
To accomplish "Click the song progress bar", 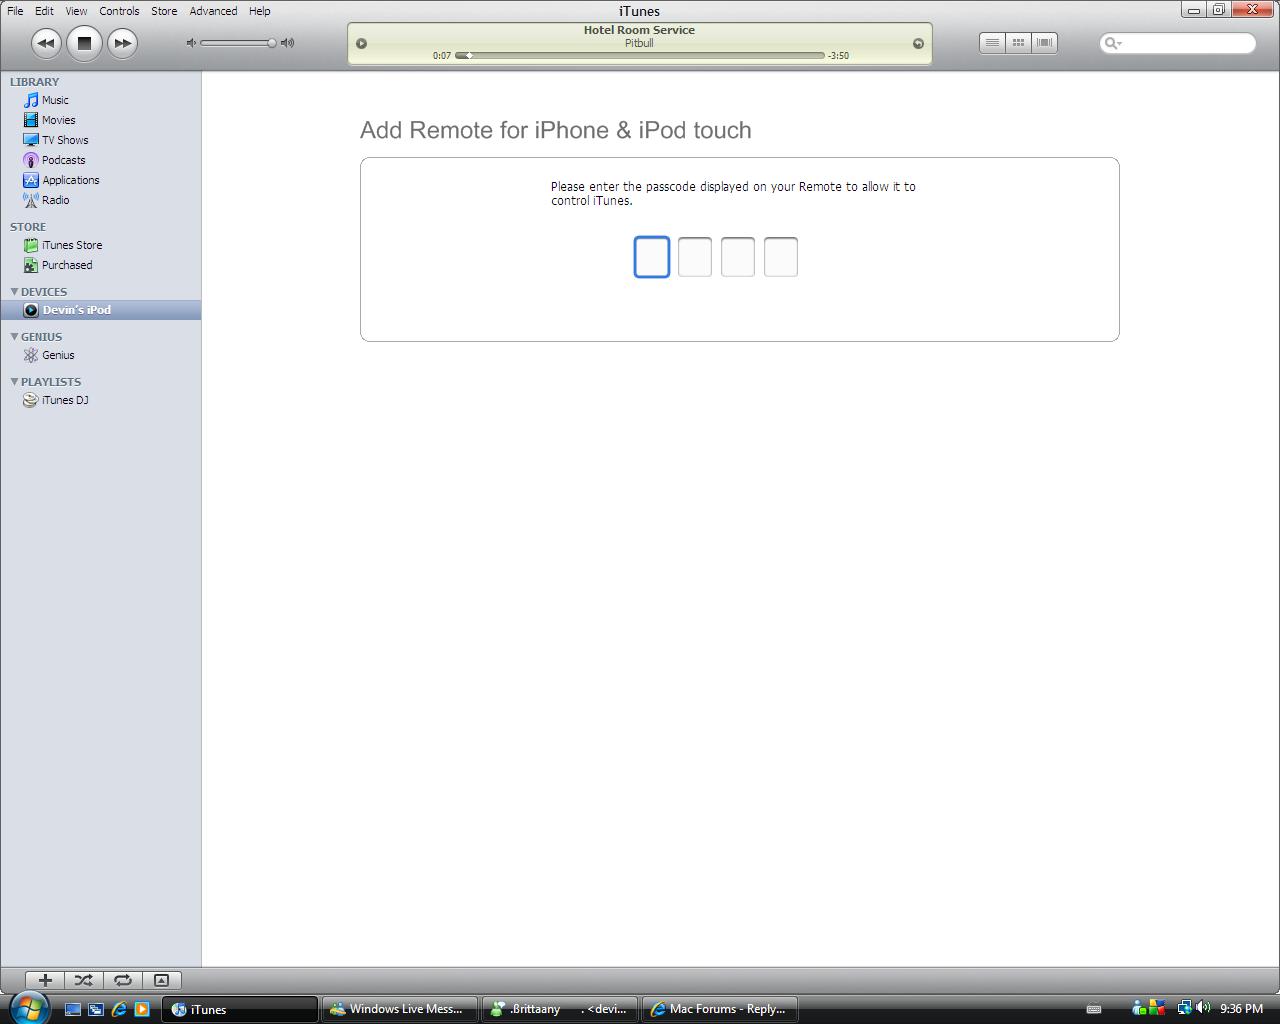I will 640,55.
